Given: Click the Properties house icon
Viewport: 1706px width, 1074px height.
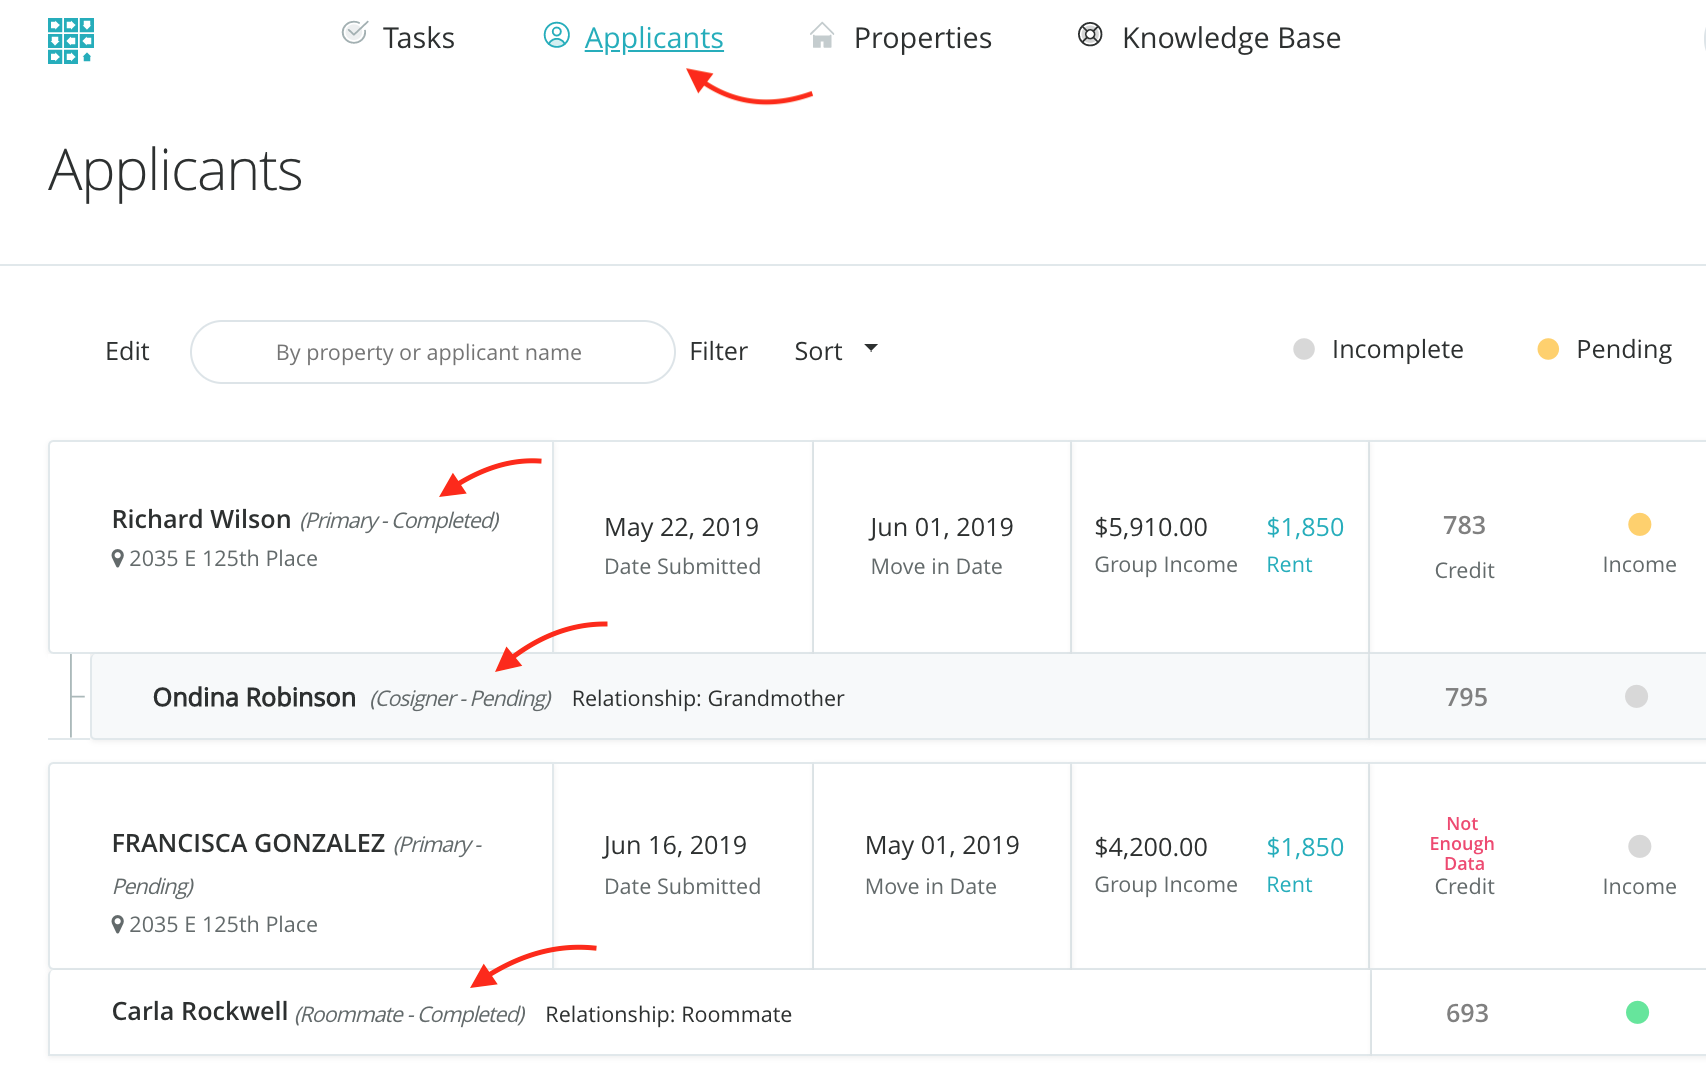Looking at the screenshot, I should click(x=822, y=36).
